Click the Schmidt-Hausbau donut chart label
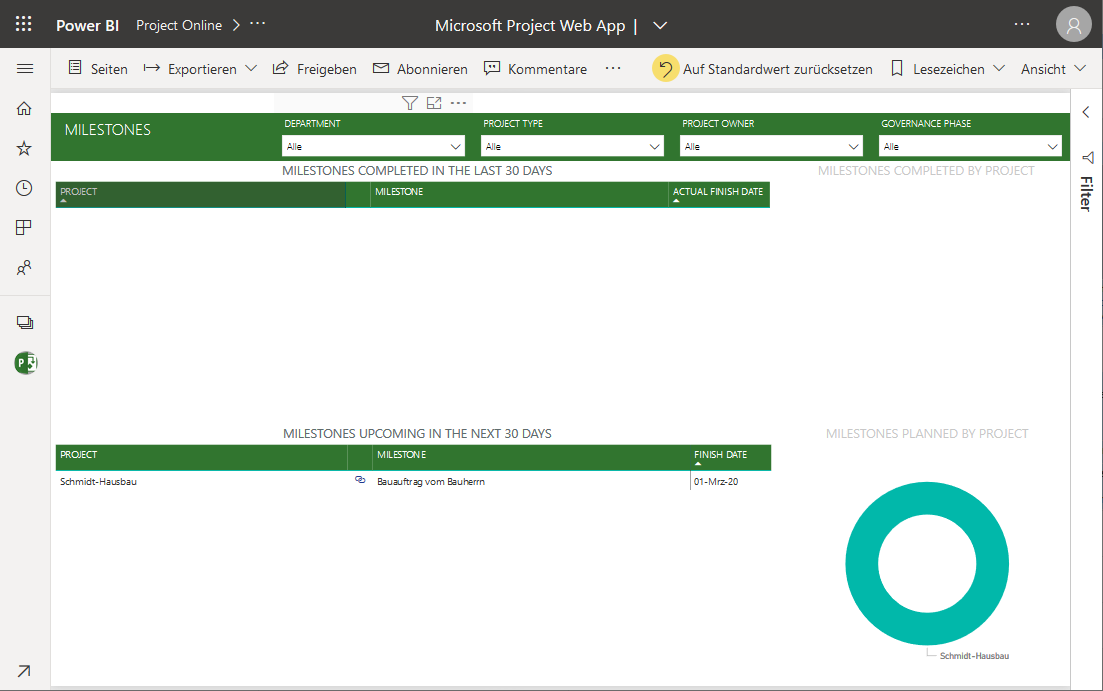Screen dimensions: 1103x691 (974, 656)
